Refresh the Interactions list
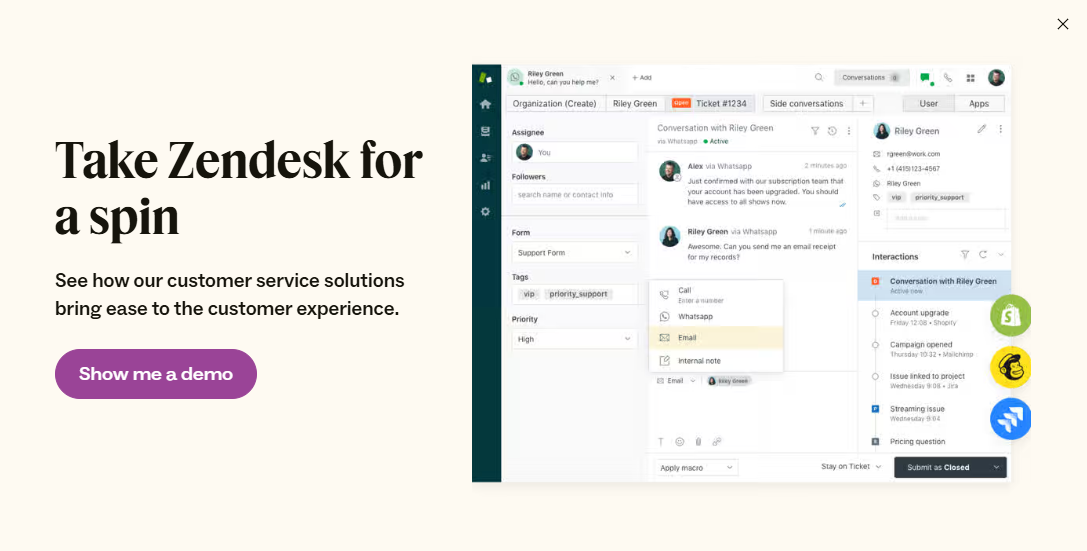The image size is (1087, 551). pyautogui.click(x=983, y=254)
